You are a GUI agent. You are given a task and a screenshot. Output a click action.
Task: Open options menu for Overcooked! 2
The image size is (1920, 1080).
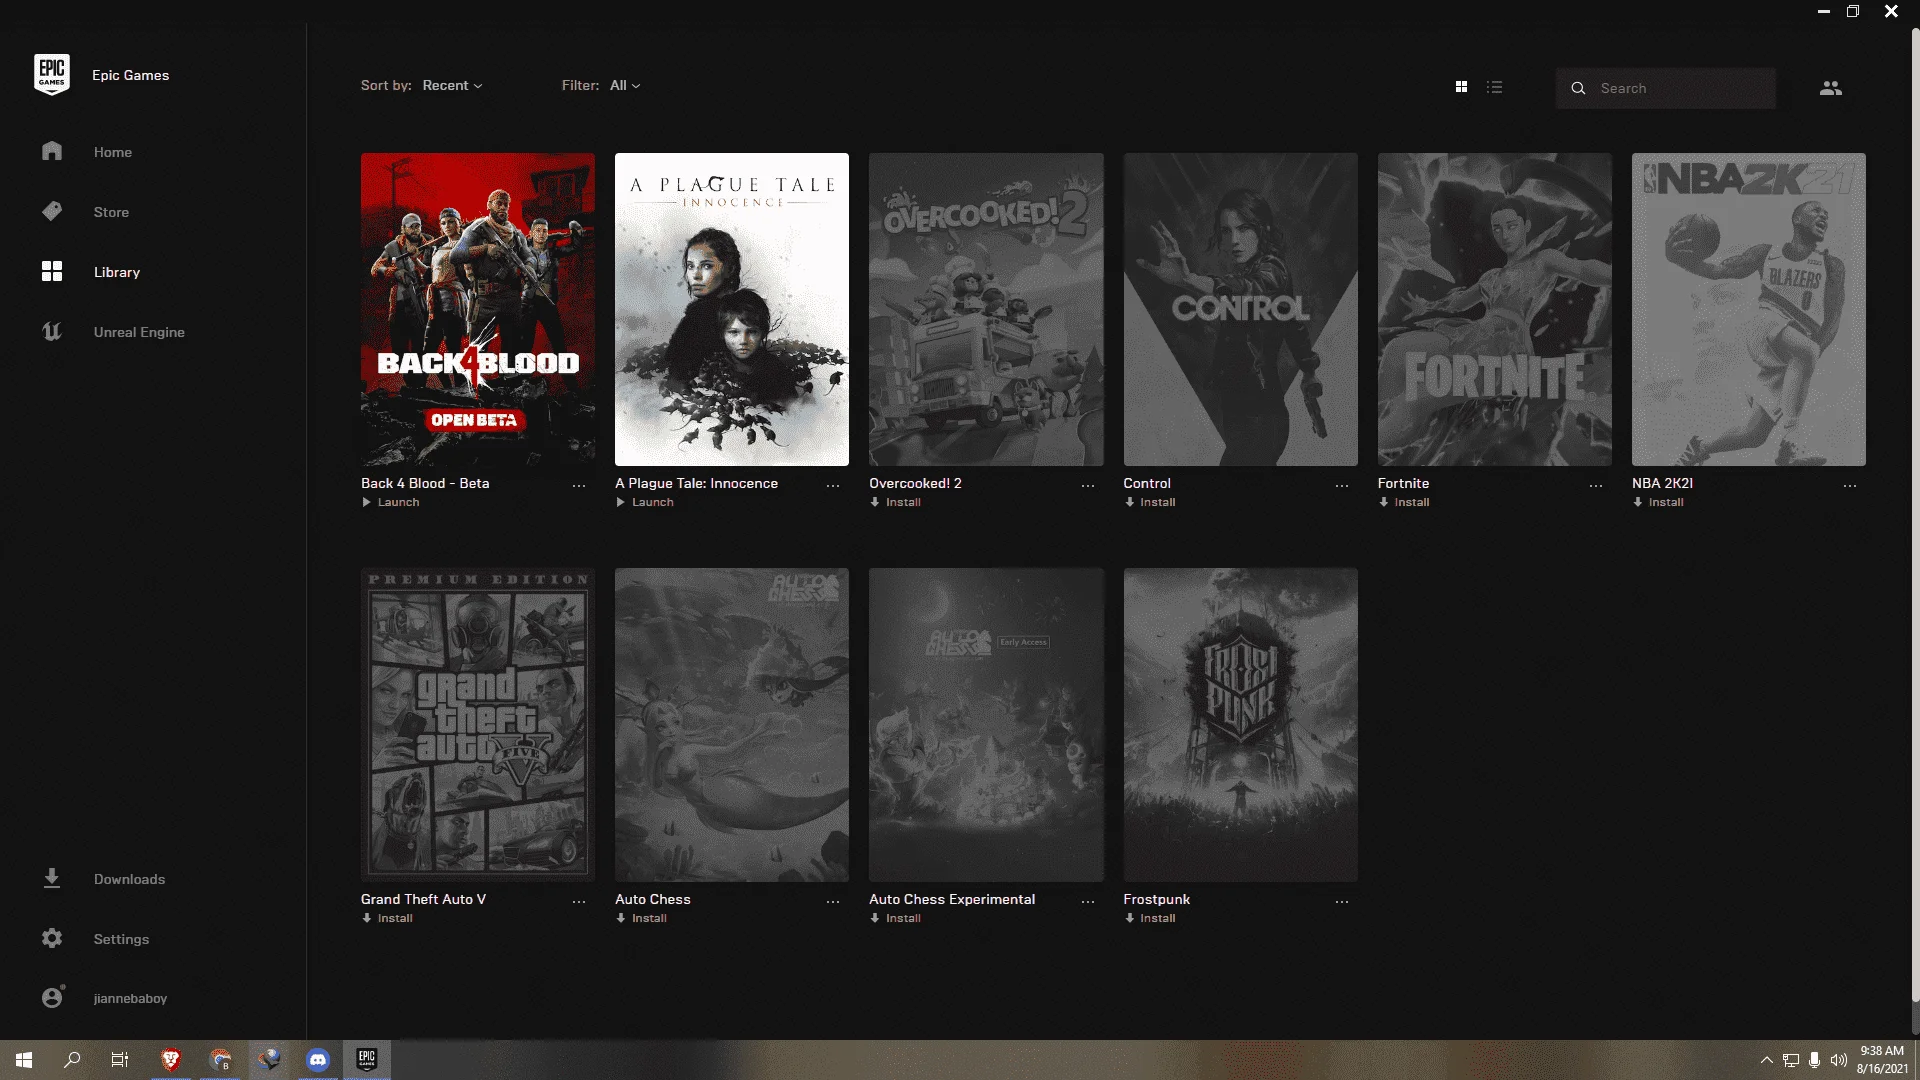[x=1088, y=485]
